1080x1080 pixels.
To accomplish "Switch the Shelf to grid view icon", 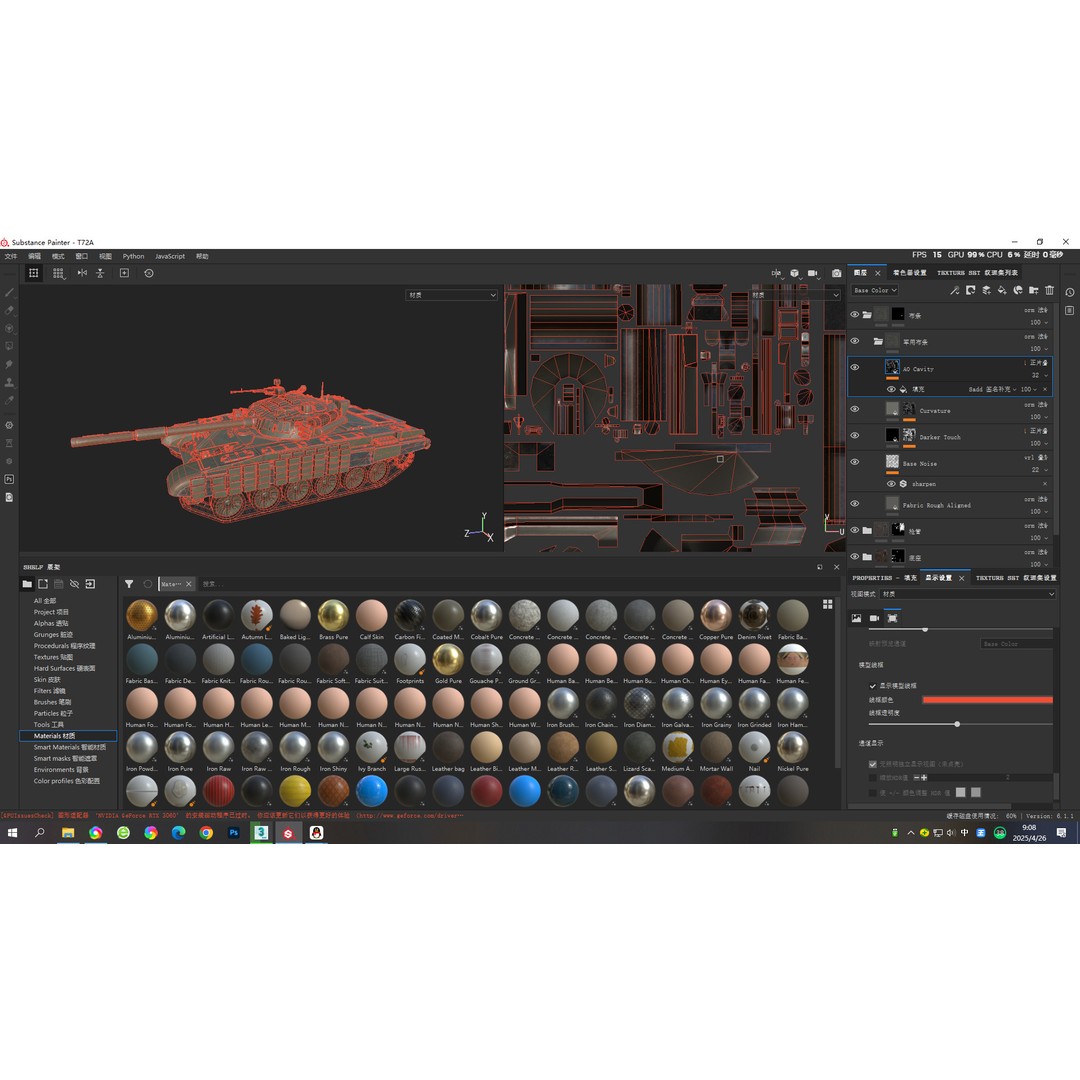I will 827,604.
